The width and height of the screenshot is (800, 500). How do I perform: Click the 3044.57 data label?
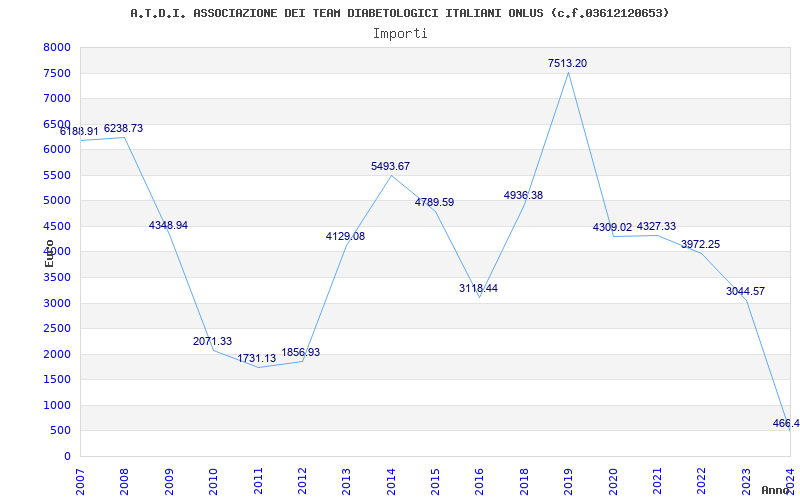click(745, 291)
